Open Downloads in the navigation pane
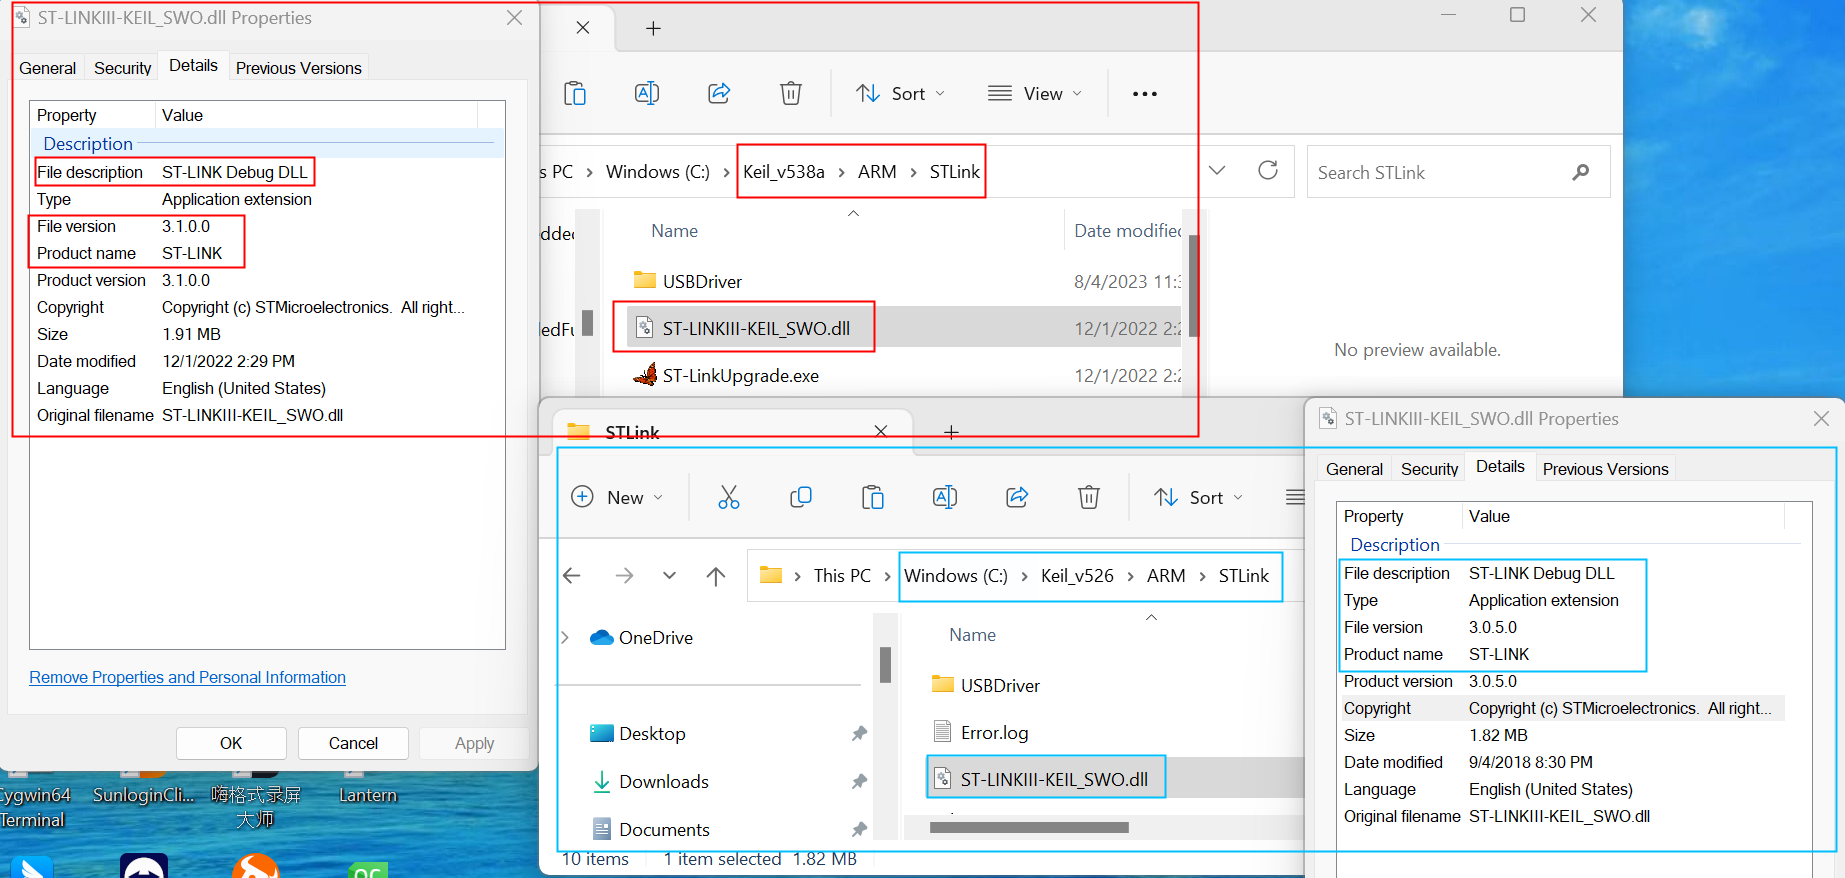Viewport: 1845px width, 878px height. pyautogui.click(x=663, y=781)
